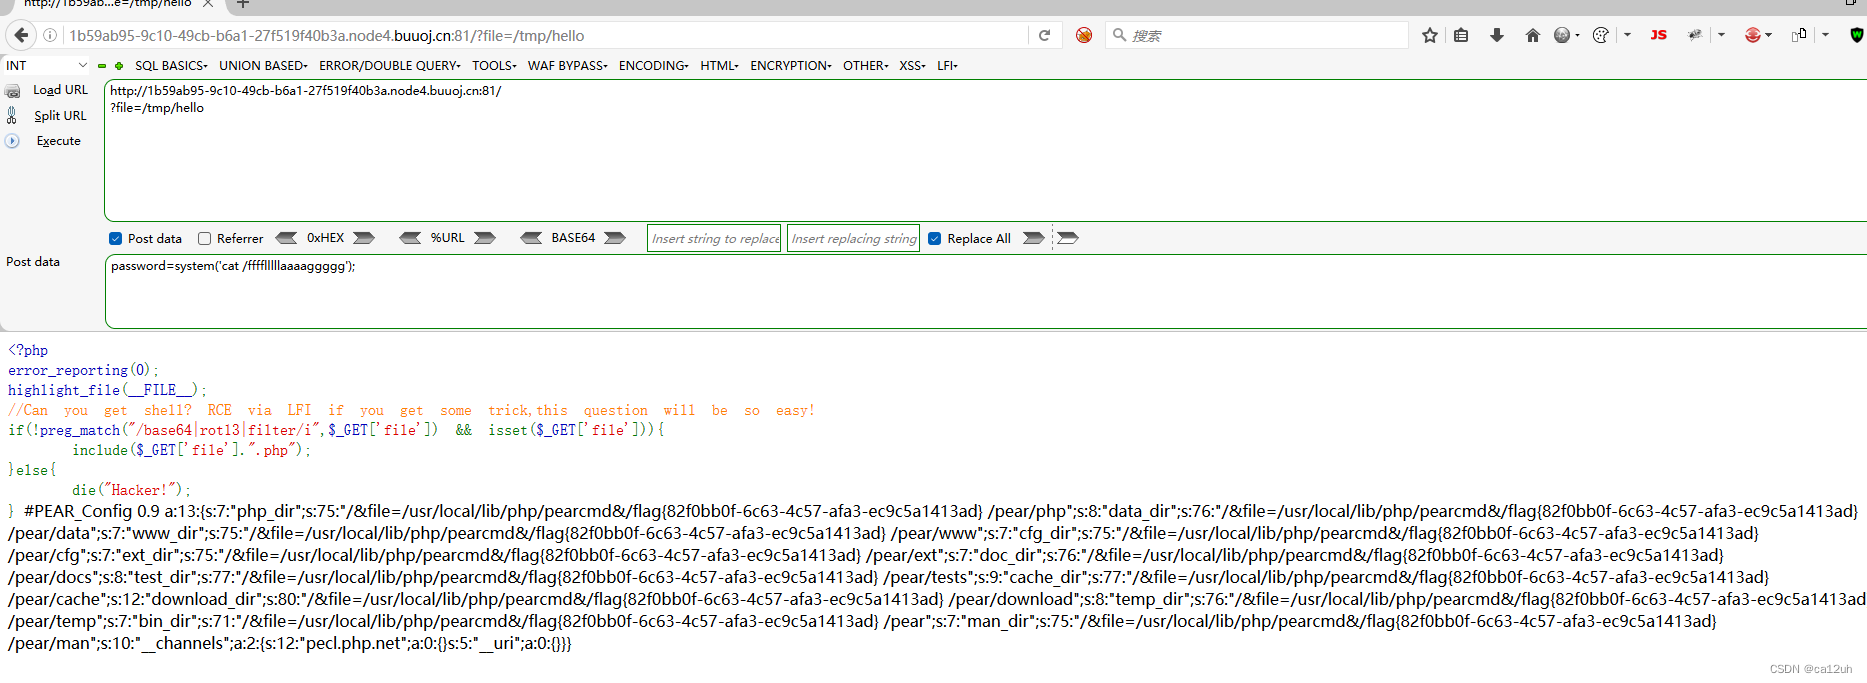Viewport: 1867px width, 683px height.
Task: Click the Insert string to replace field
Action: tap(714, 238)
